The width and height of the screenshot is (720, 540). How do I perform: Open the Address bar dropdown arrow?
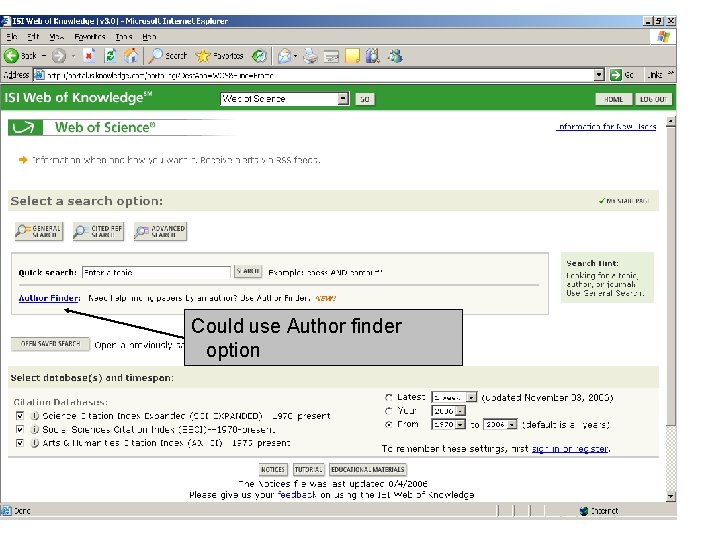point(599,75)
